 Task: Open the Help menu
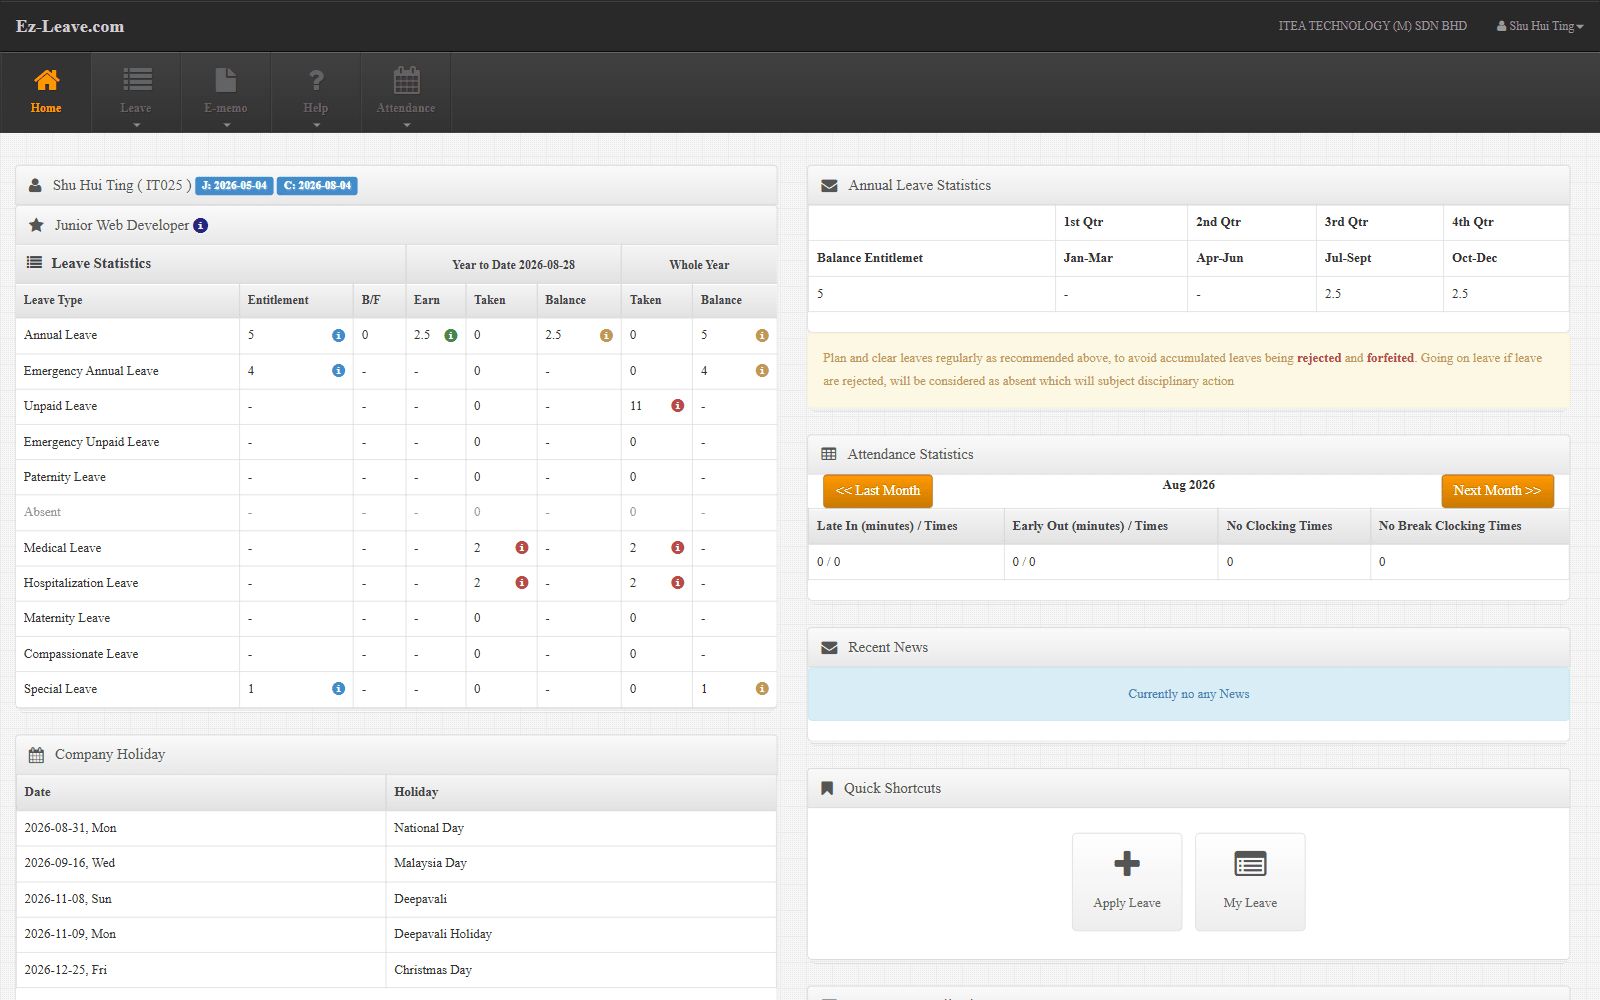pyautogui.click(x=316, y=92)
